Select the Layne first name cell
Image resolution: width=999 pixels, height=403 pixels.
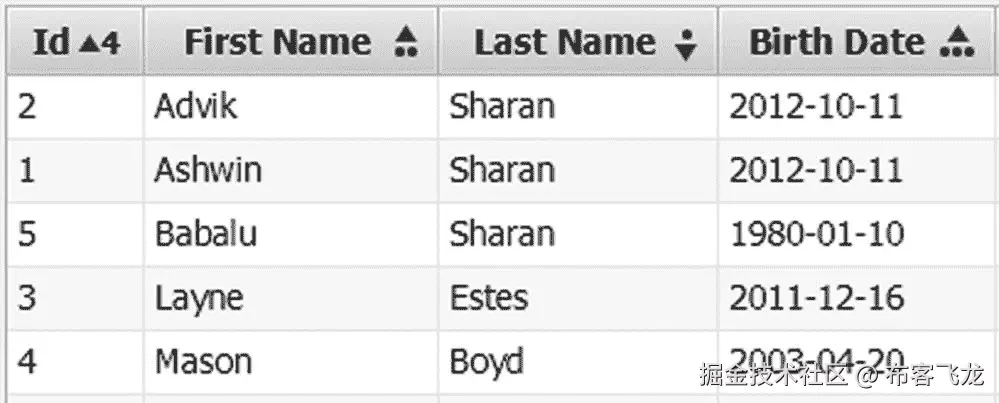[291, 298]
